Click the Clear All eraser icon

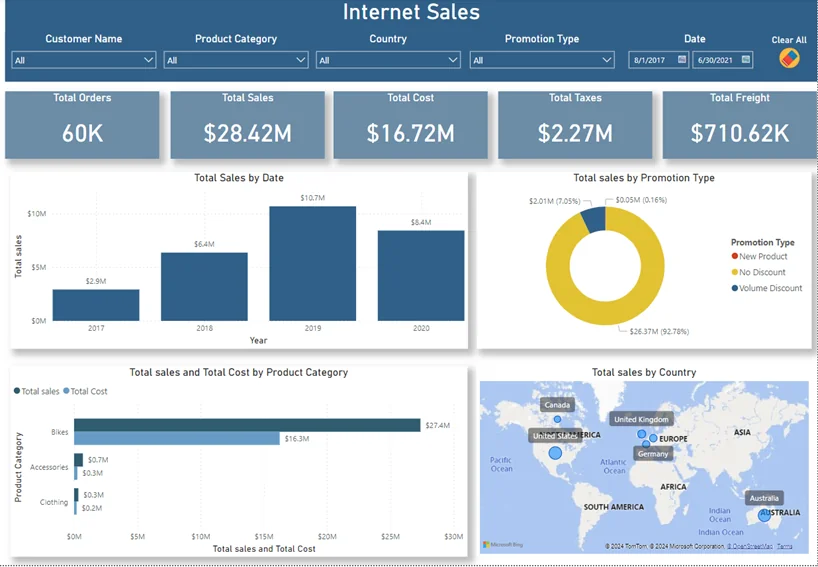[x=789, y=58]
